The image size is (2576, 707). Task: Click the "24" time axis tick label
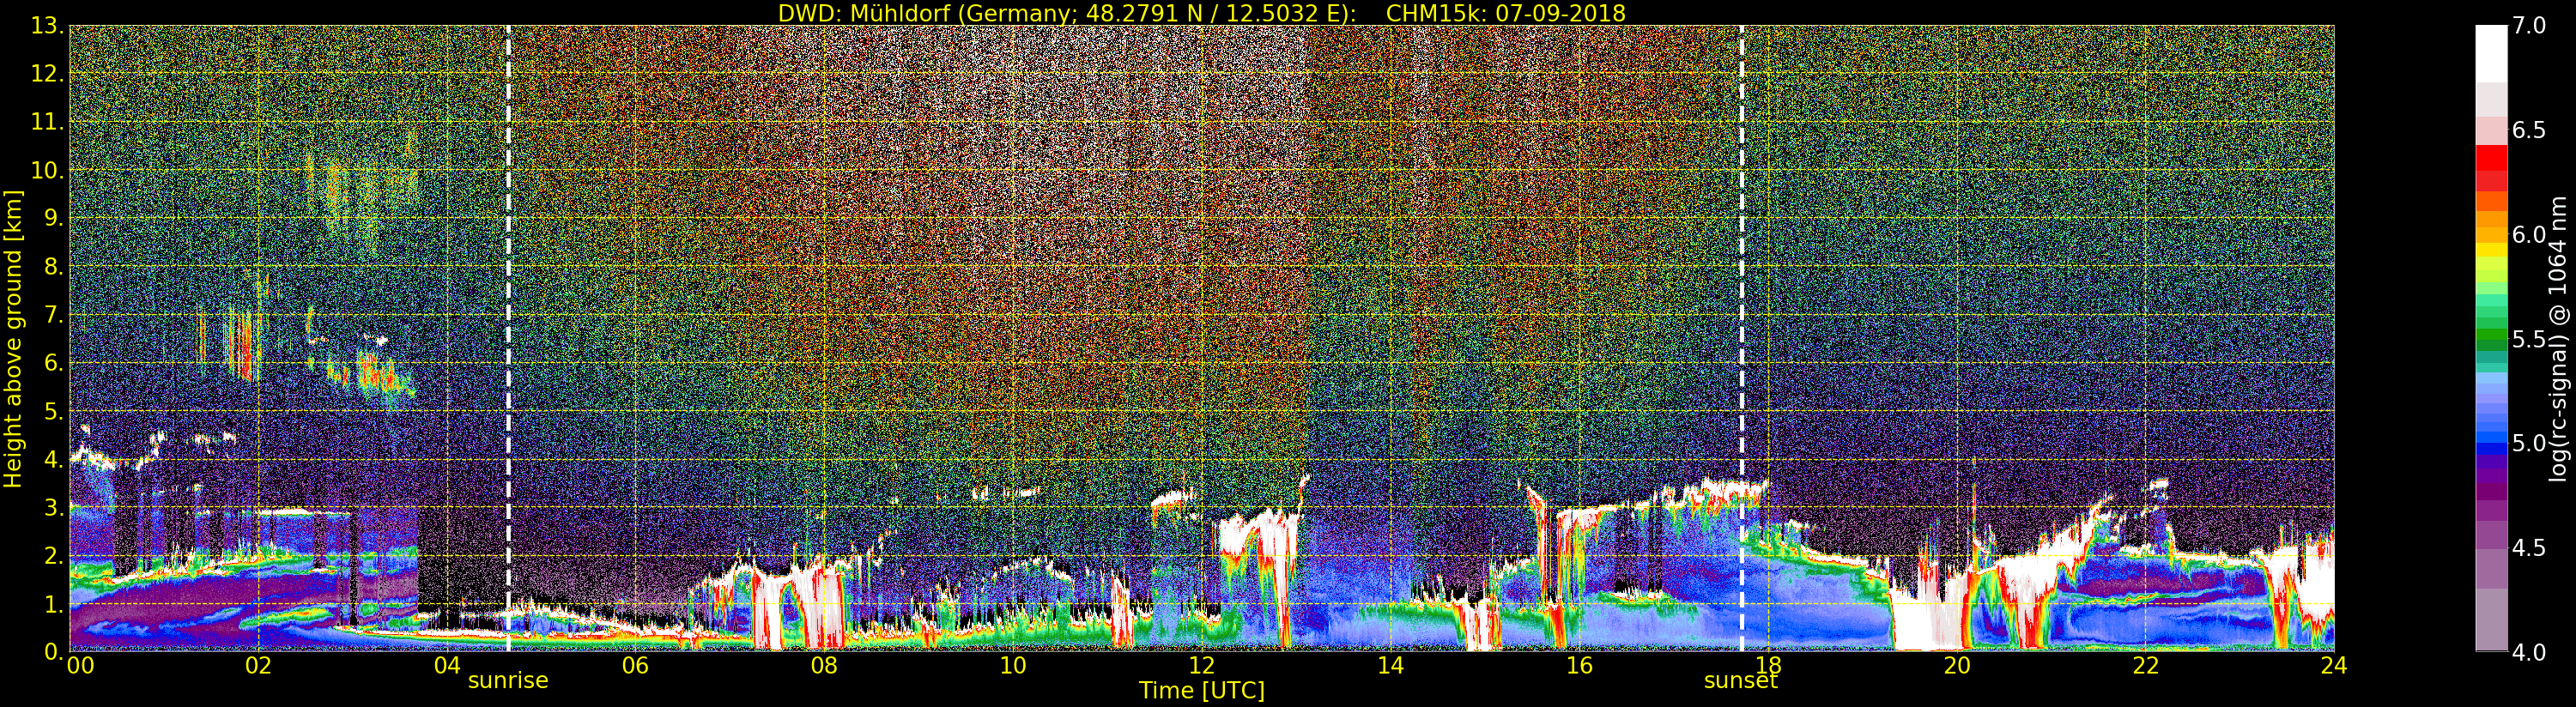tap(2334, 665)
